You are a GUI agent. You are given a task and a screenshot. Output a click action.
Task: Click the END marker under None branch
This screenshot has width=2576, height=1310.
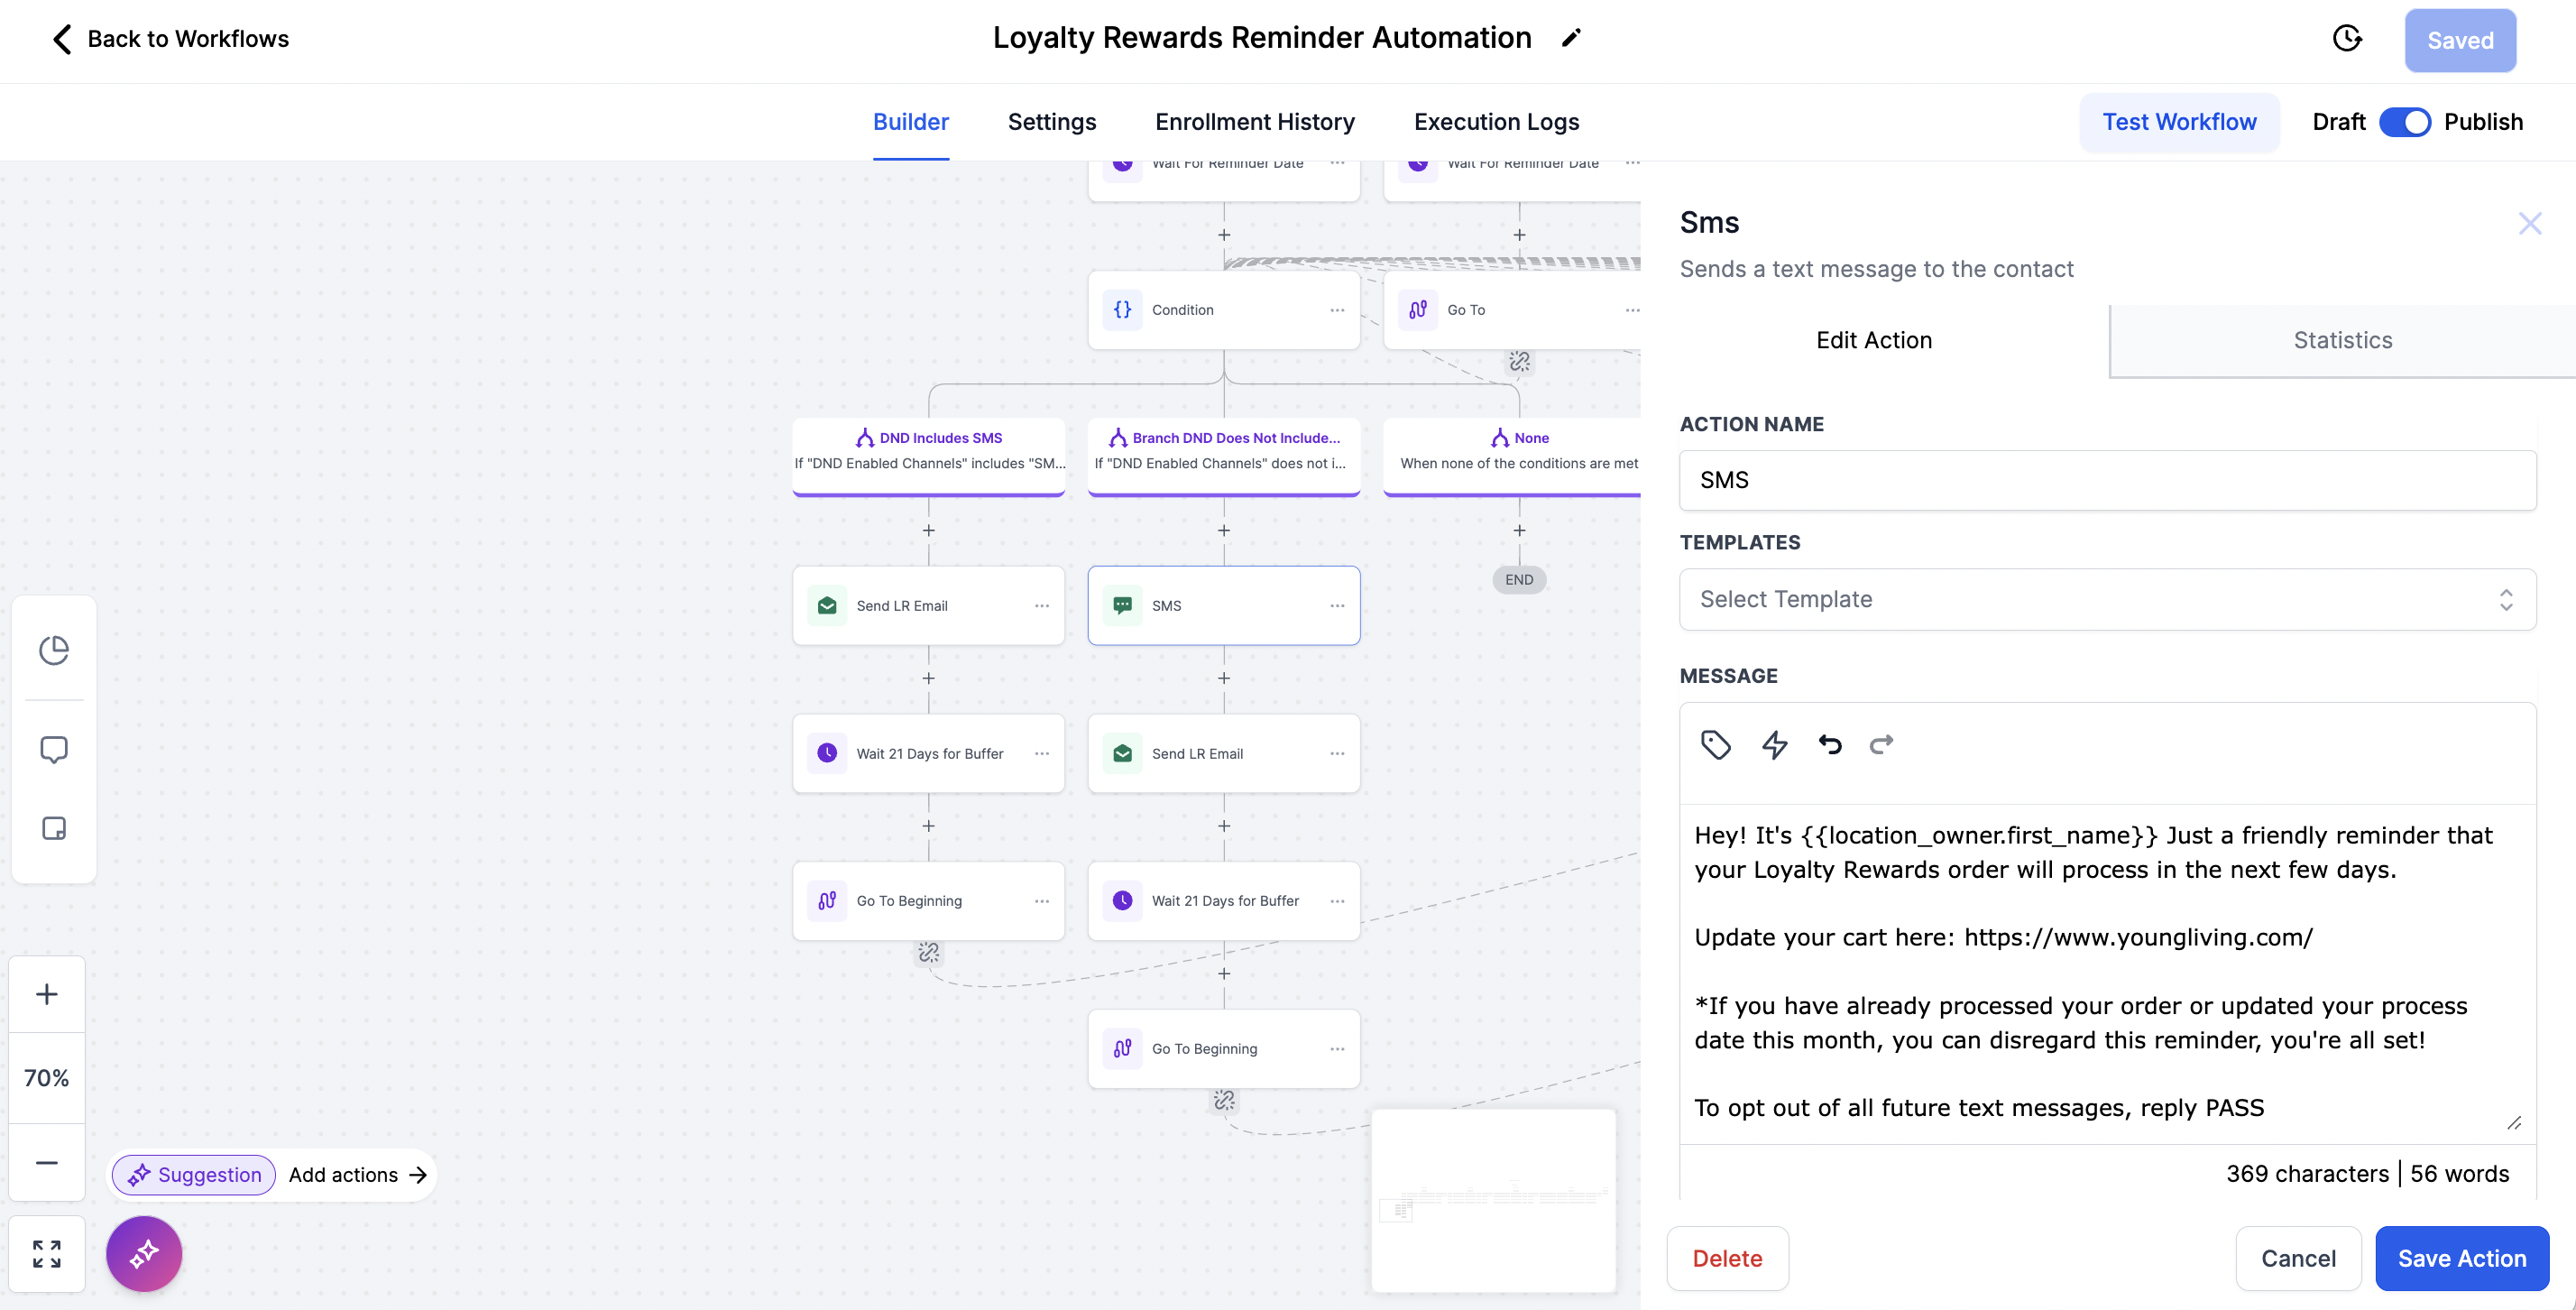[x=1519, y=580]
